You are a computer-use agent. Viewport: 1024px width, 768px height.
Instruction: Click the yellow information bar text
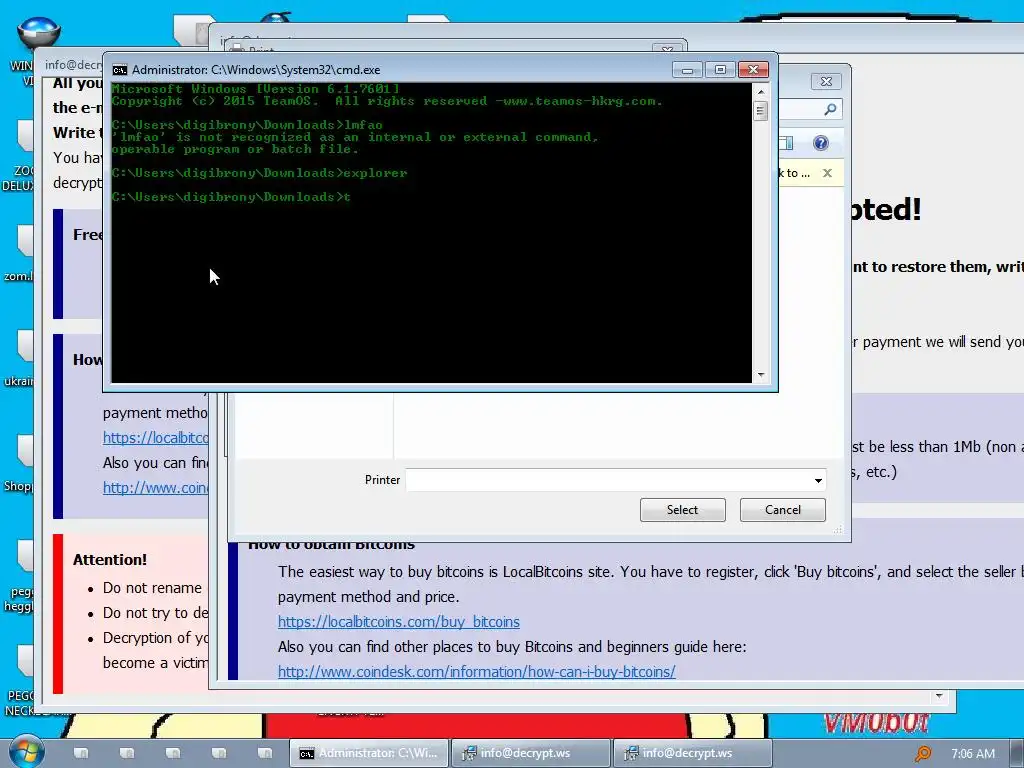(794, 173)
